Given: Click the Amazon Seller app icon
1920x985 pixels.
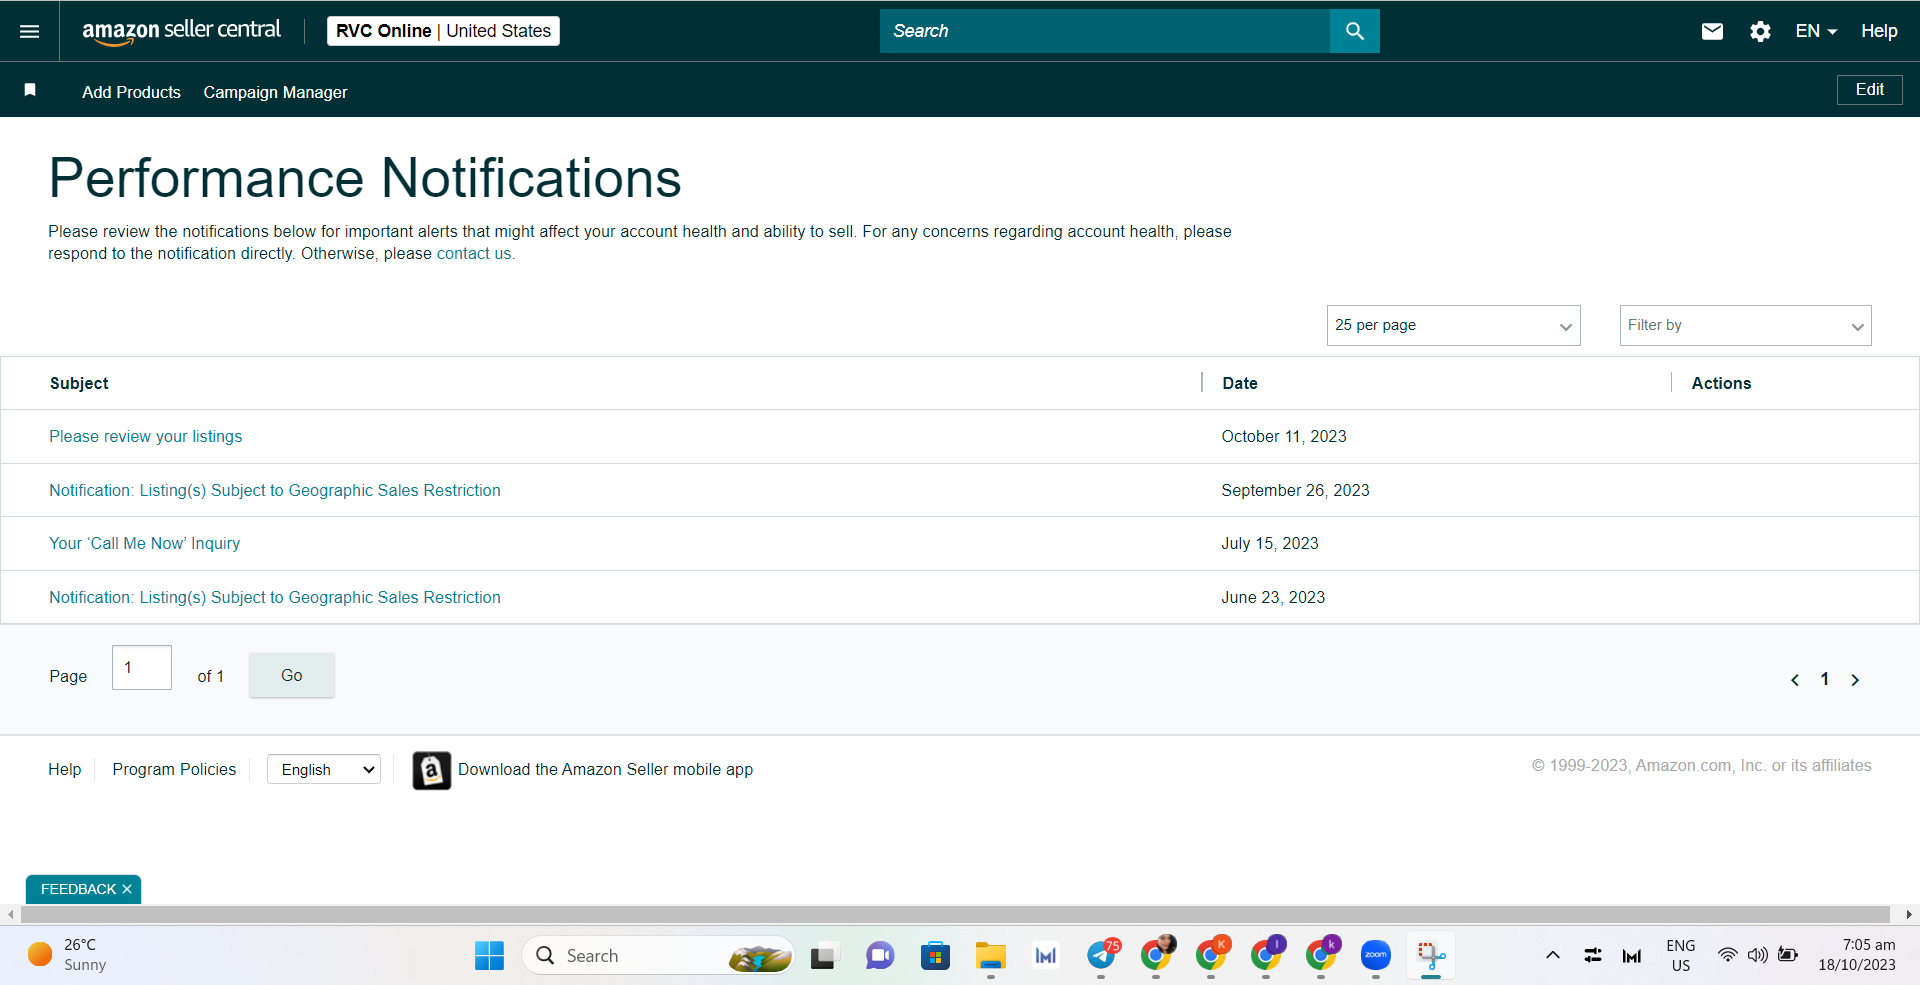Looking at the screenshot, I should tap(431, 770).
